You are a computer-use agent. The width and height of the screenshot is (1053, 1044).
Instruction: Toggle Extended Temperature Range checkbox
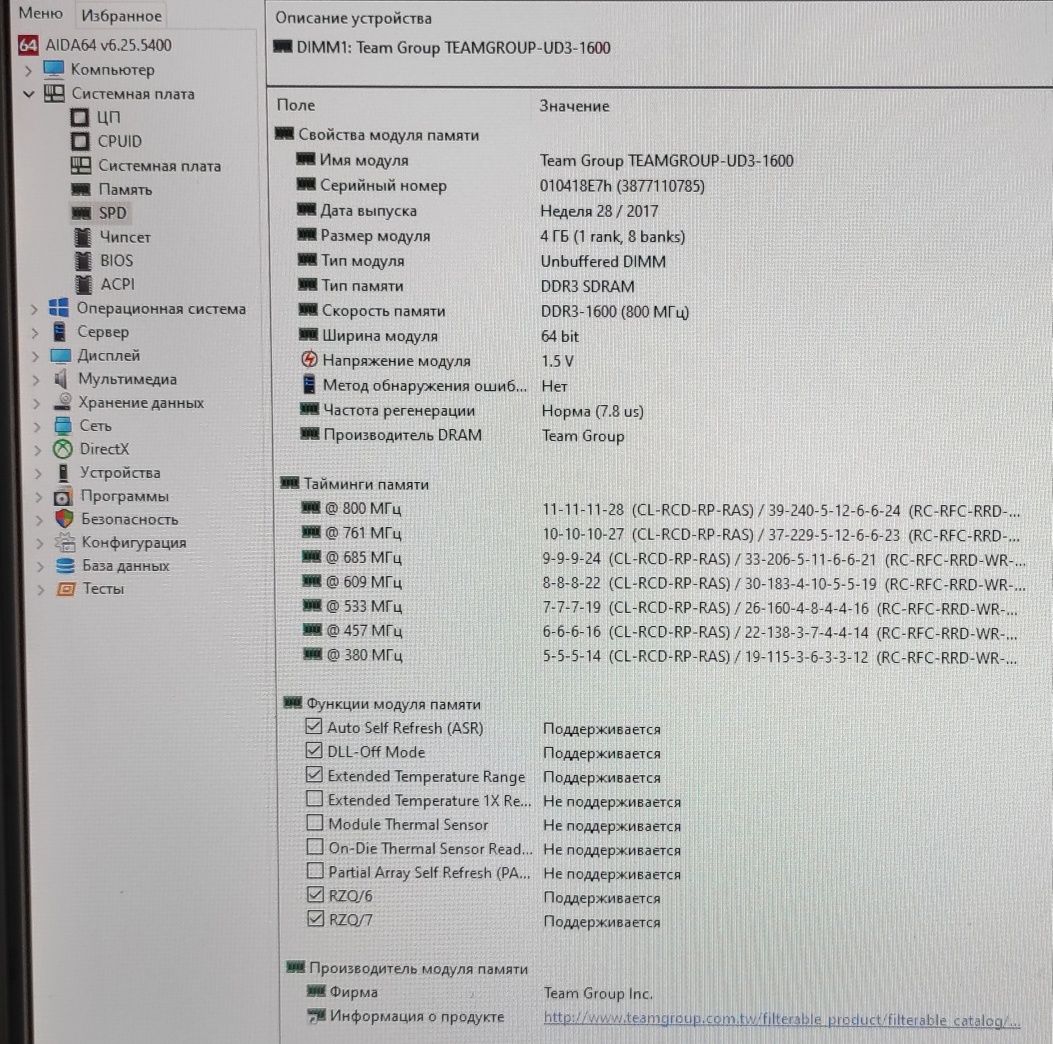tap(314, 774)
